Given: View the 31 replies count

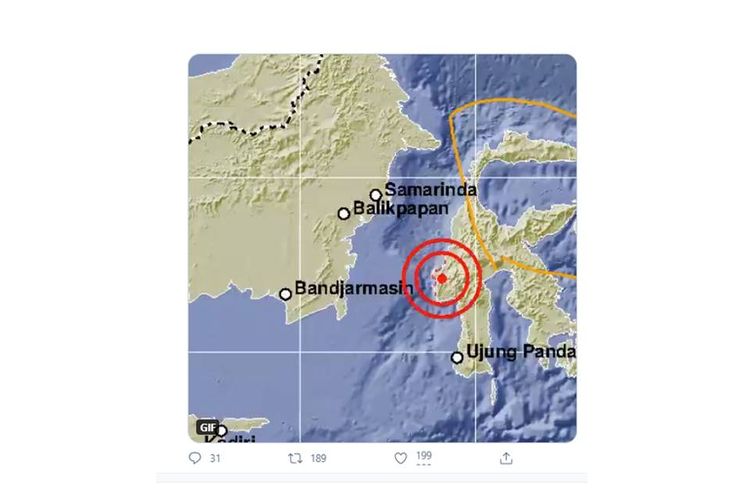Looking at the screenshot, I should pyautogui.click(x=215, y=459).
